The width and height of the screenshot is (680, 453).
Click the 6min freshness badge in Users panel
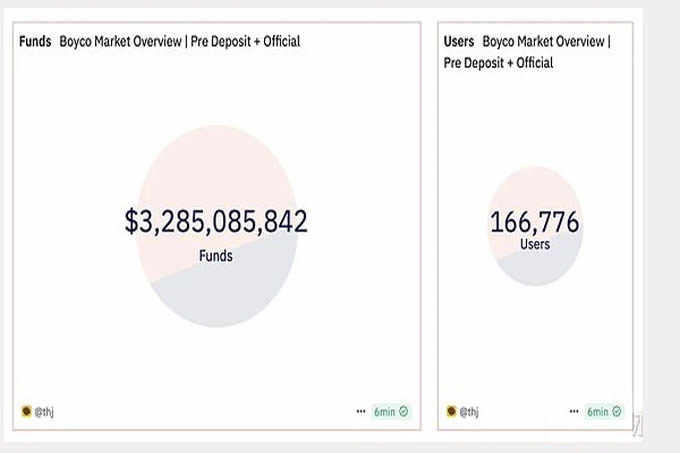tap(604, 411)
